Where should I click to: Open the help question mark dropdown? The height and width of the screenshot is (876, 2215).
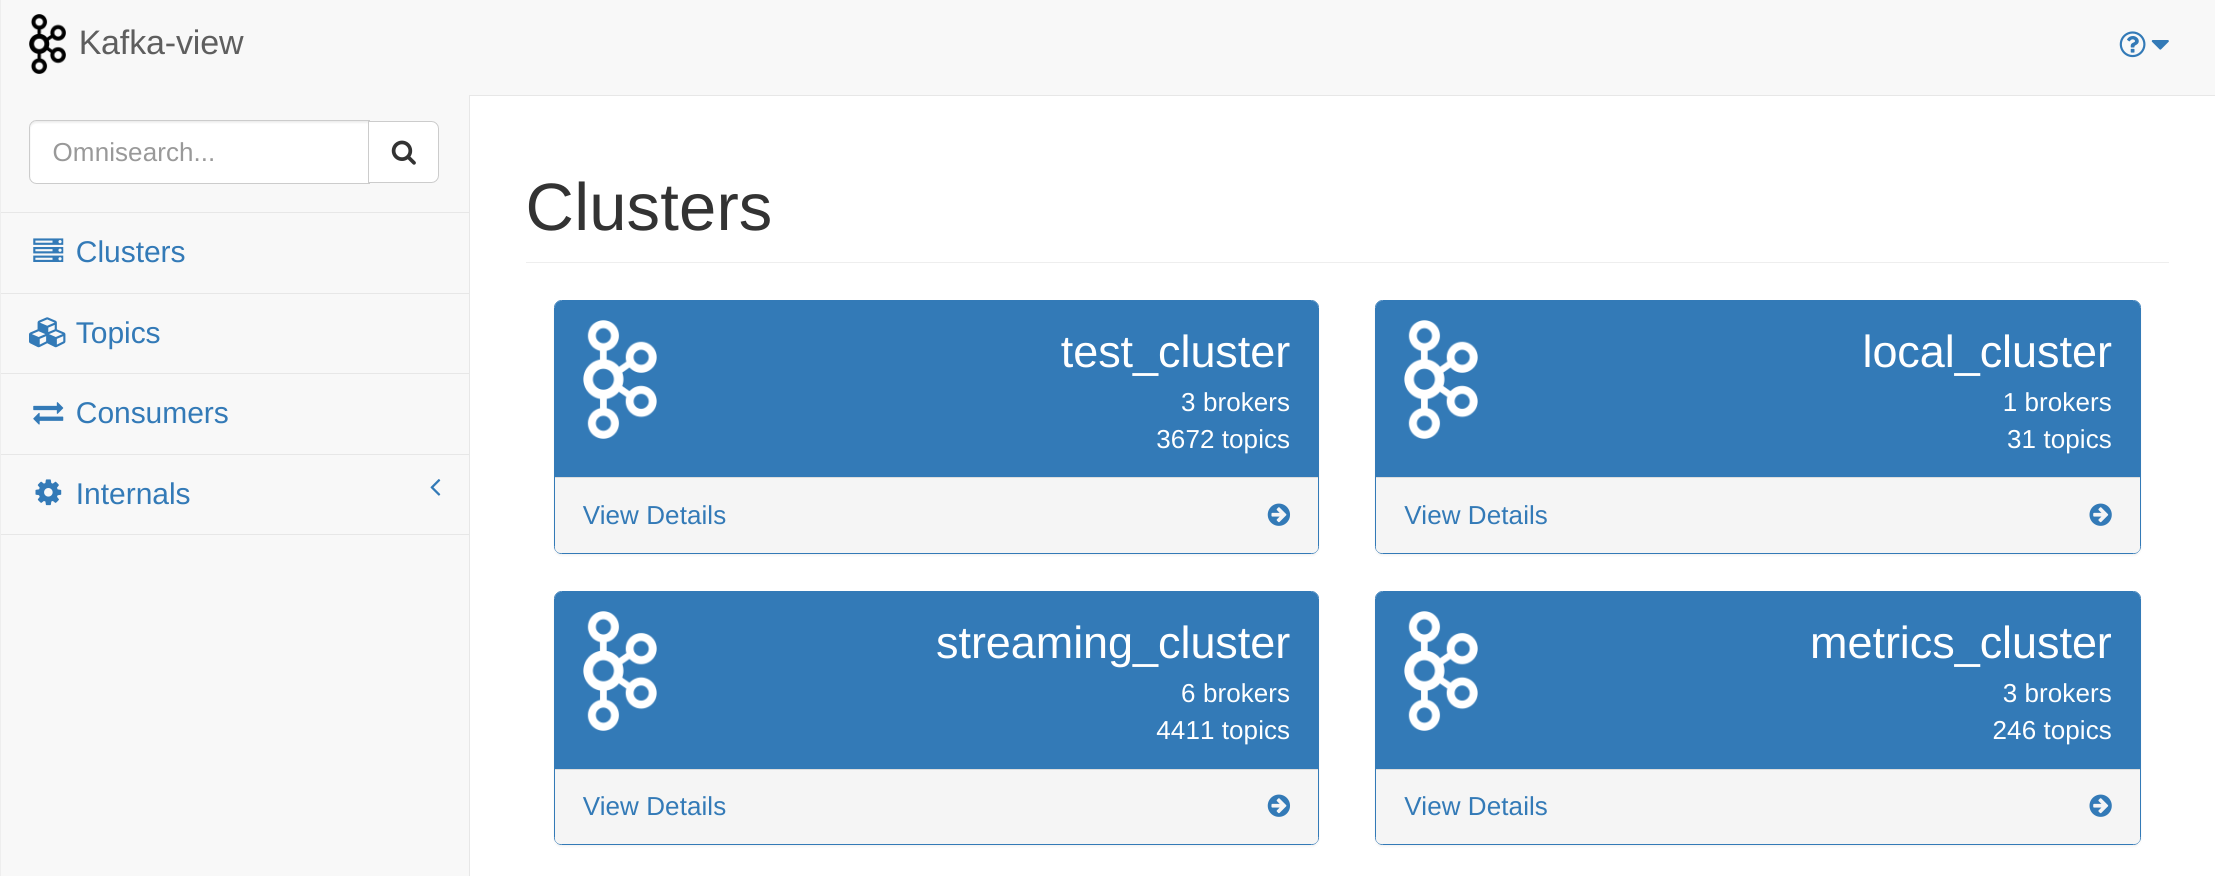pos(2143,44)
